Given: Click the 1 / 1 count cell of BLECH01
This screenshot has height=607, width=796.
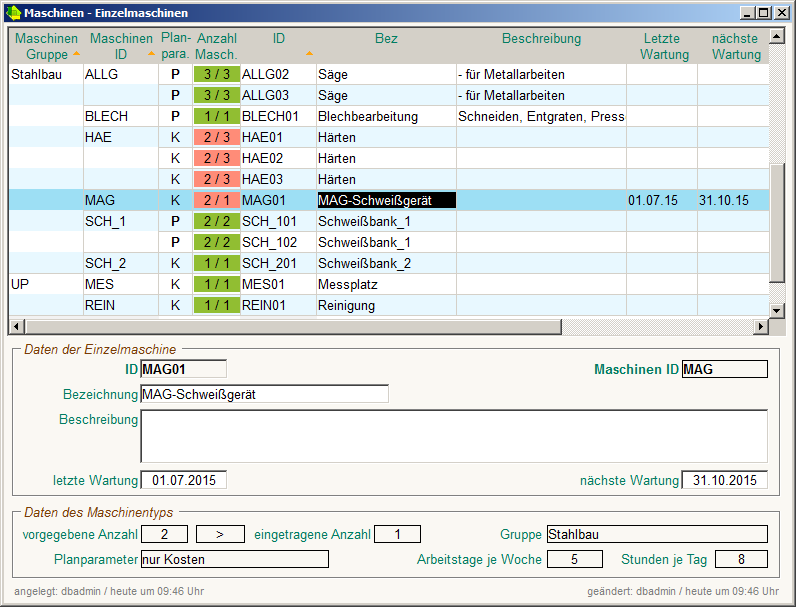Looking at the screenshot, I should point(217,116).
